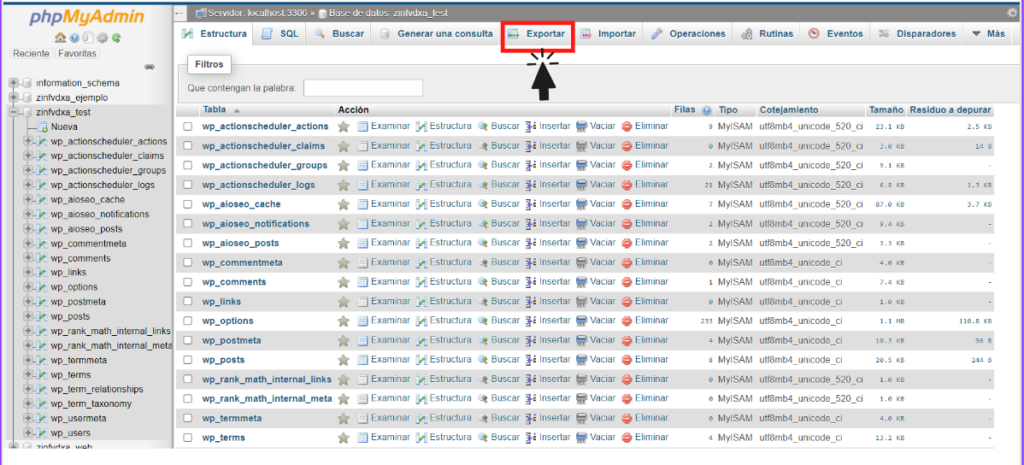Open the Disparadores tab
The width and height of the screenshot is (1024, 465).
tap(918, 34)
